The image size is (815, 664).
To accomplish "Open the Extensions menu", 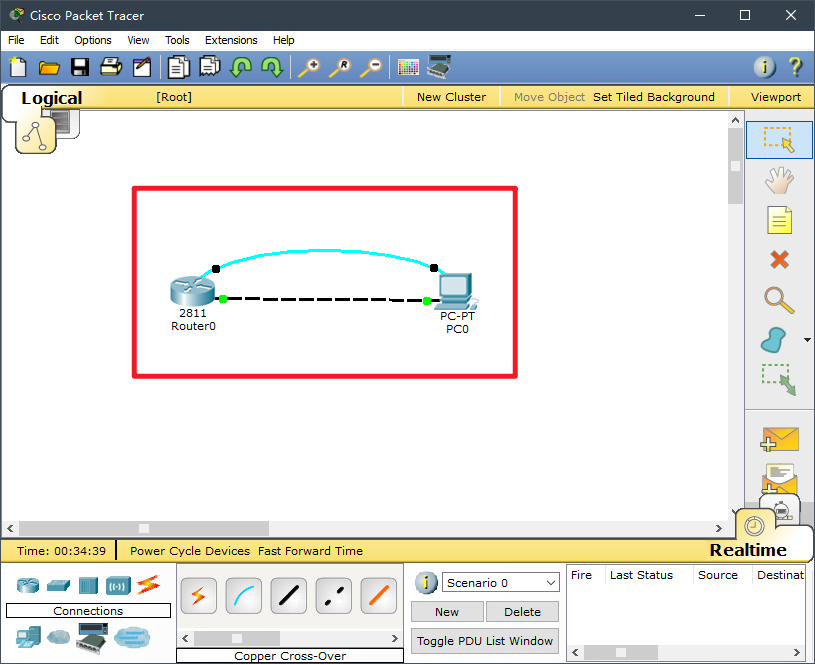I will 231,40.
